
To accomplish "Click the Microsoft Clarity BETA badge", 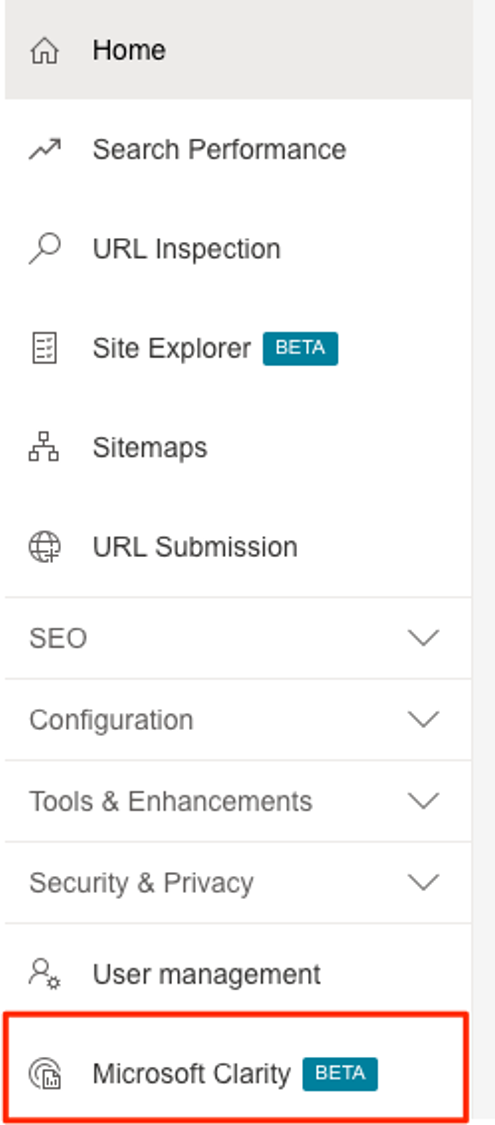I will point(340,1074).
